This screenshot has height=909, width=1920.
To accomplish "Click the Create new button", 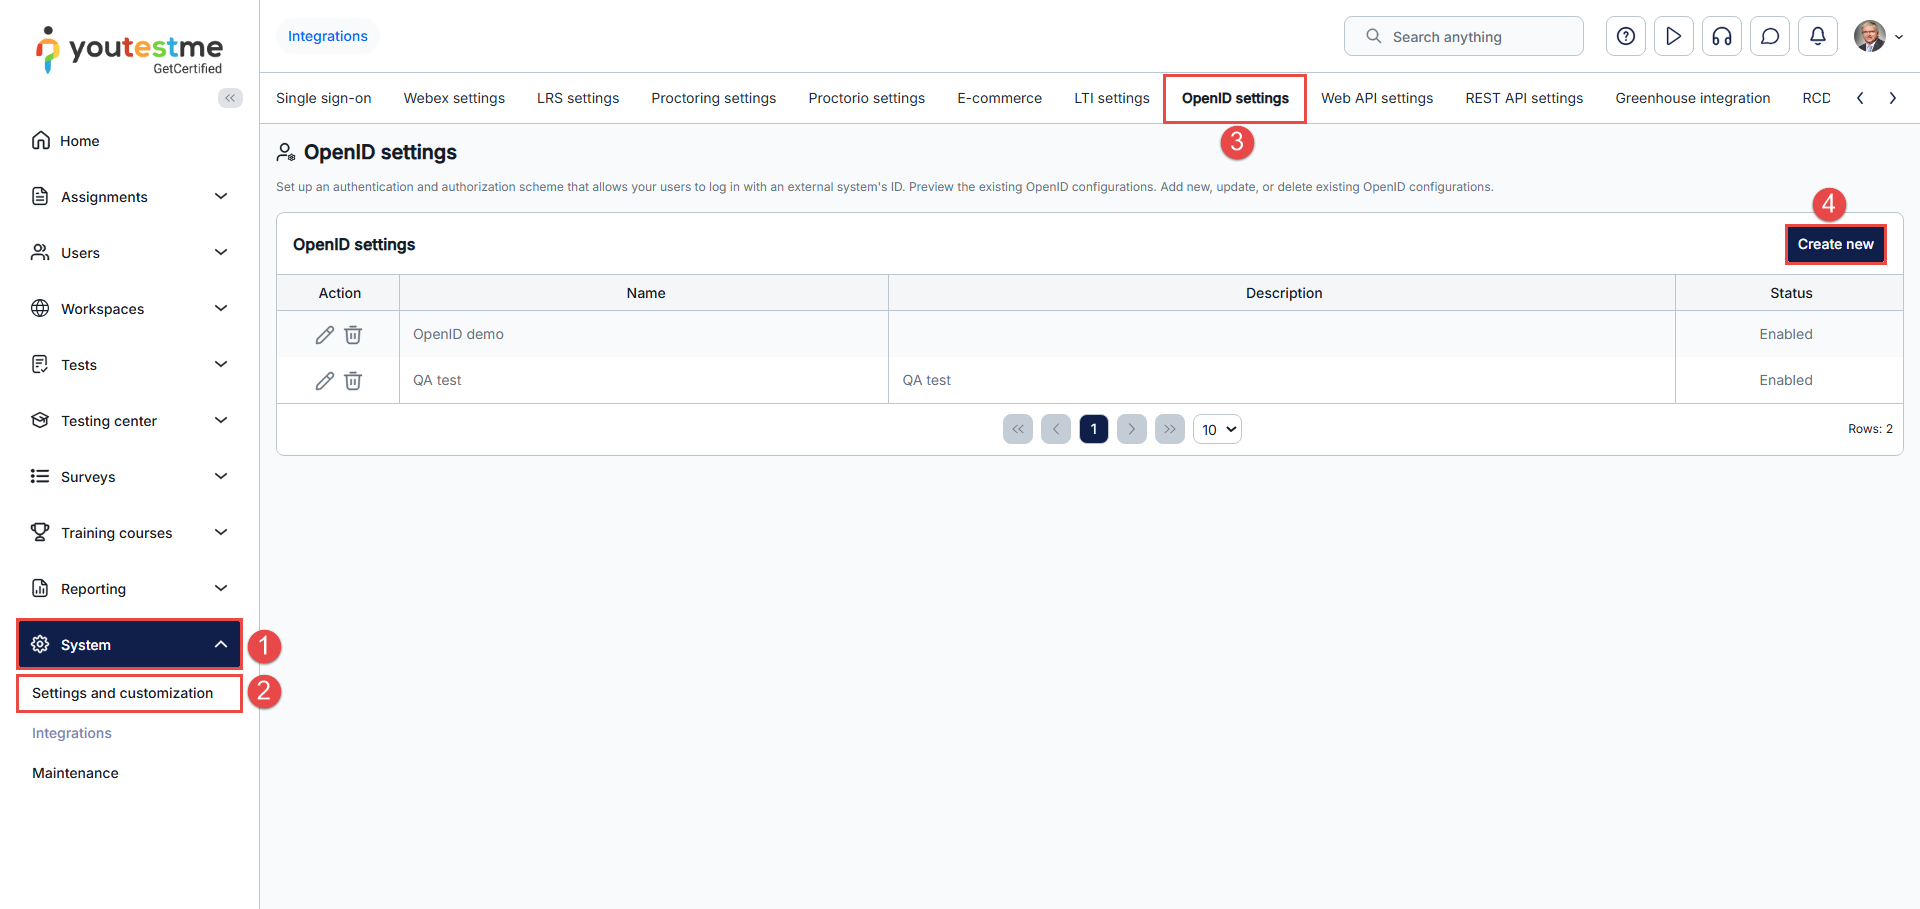I will tap(1835, 244).
